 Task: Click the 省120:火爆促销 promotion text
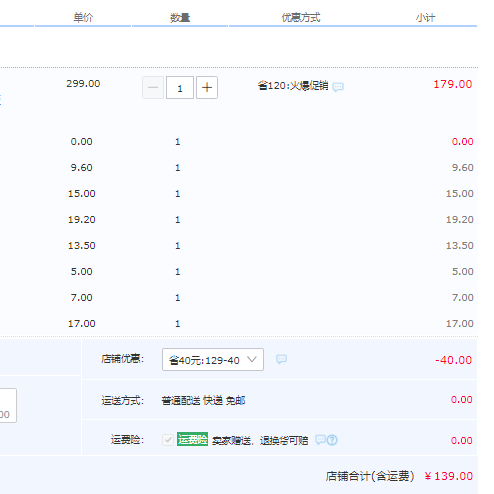[293, 86]
